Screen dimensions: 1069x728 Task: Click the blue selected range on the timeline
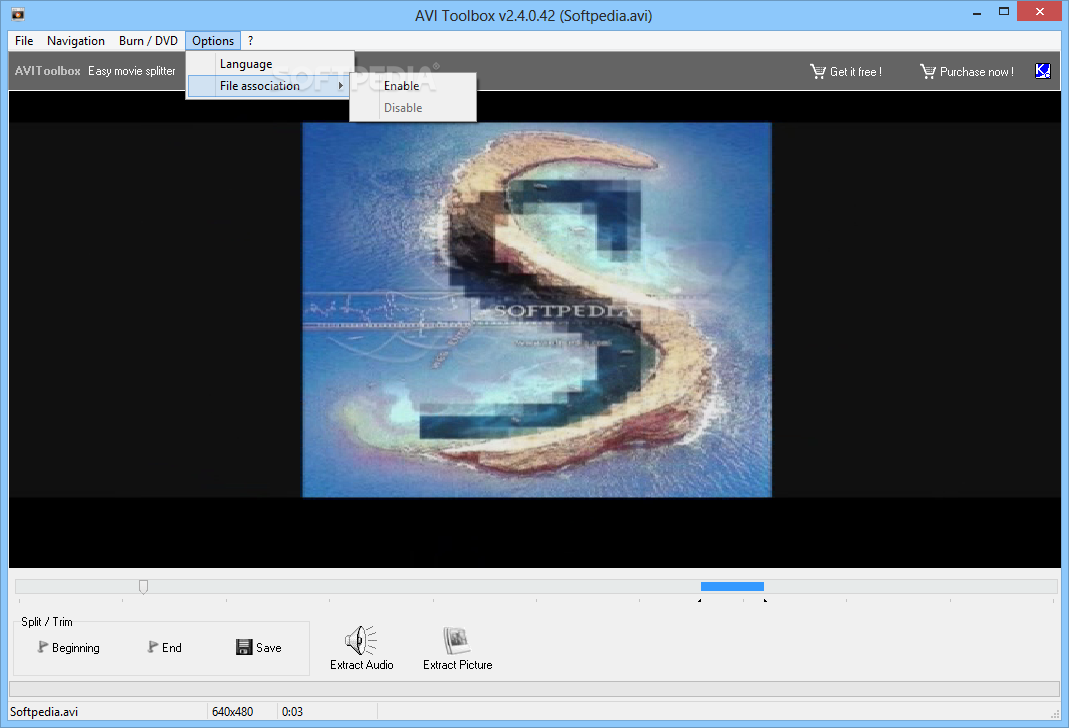[x=732, y=586]
